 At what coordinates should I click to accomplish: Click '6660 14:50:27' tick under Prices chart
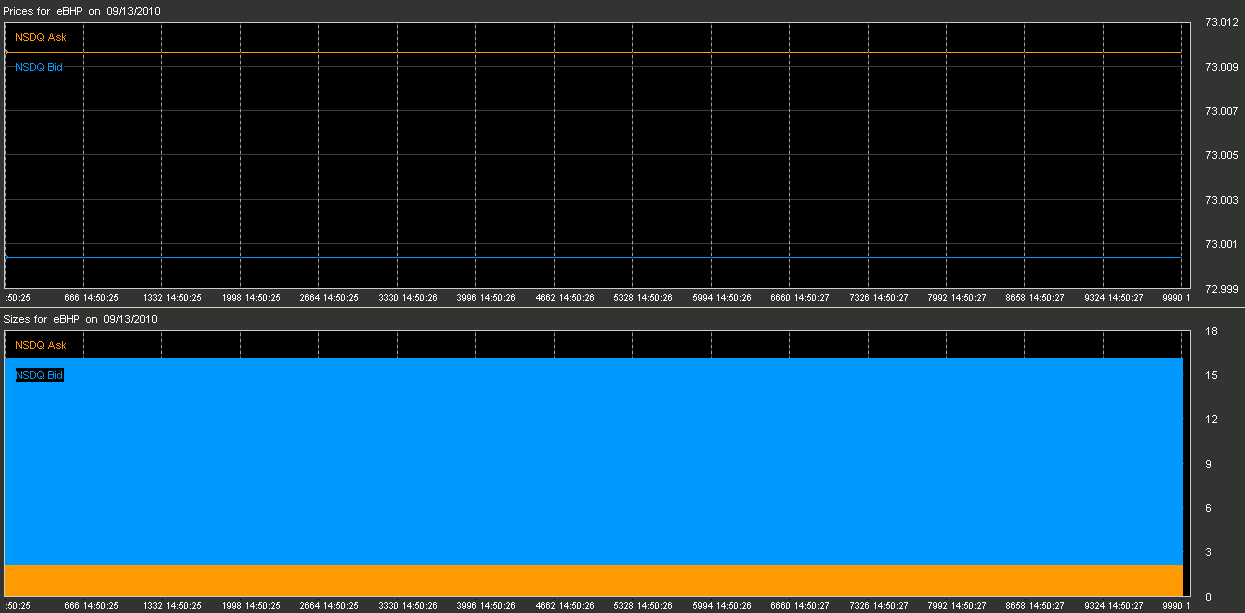pyautogui.click(x=800, y=297)
